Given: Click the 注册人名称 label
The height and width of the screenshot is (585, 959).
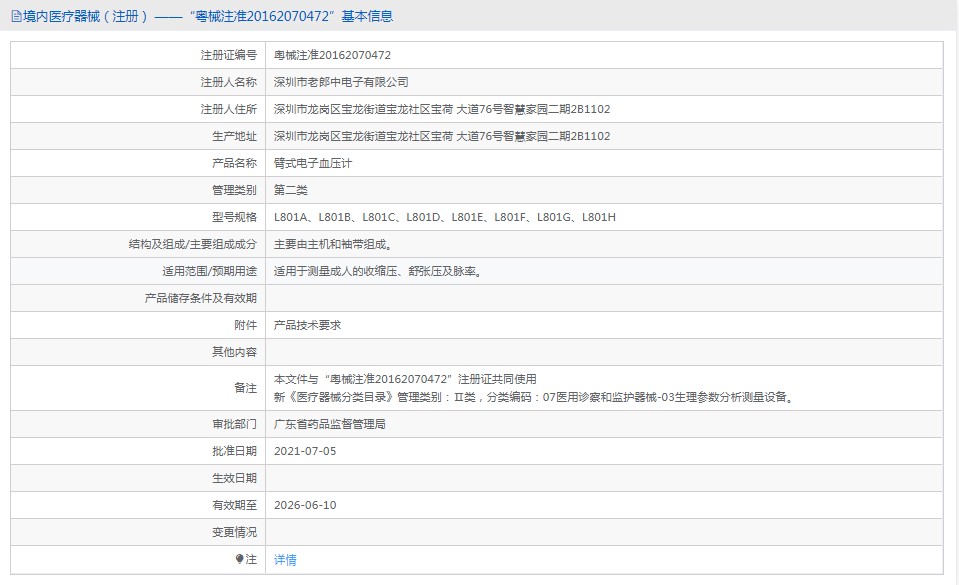Looking at the screenshot, I should point(229,82).
